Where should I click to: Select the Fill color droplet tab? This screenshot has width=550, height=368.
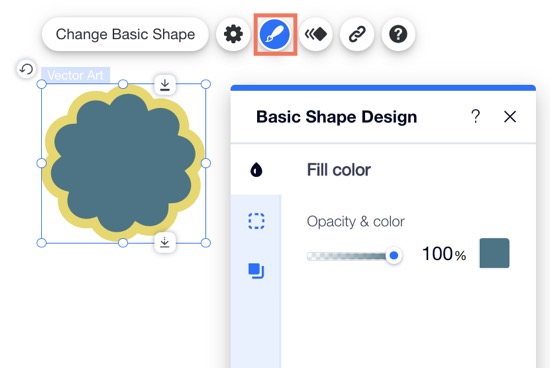(x=256, y=170)
